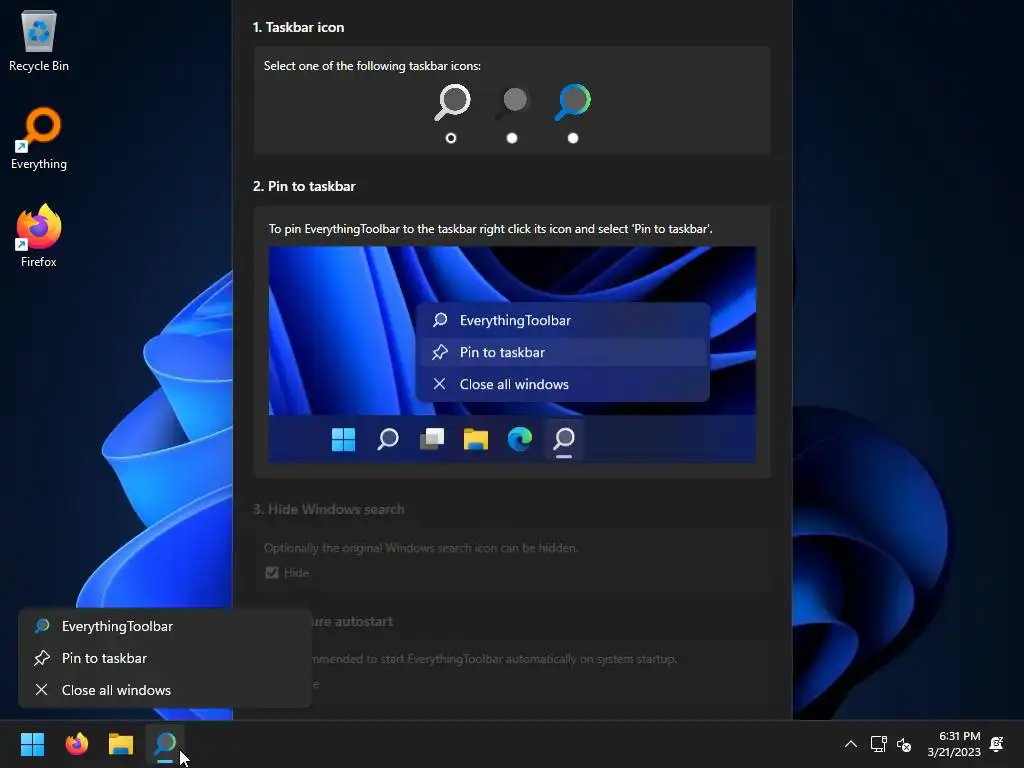Open the clock showing 6:31 PM
The image size is (1024, 768).
click(x=953, y=744)
